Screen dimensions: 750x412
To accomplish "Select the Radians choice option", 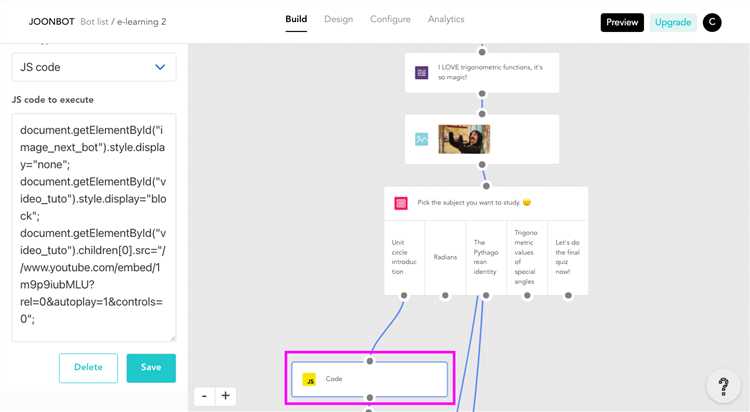I will (445, 257).
